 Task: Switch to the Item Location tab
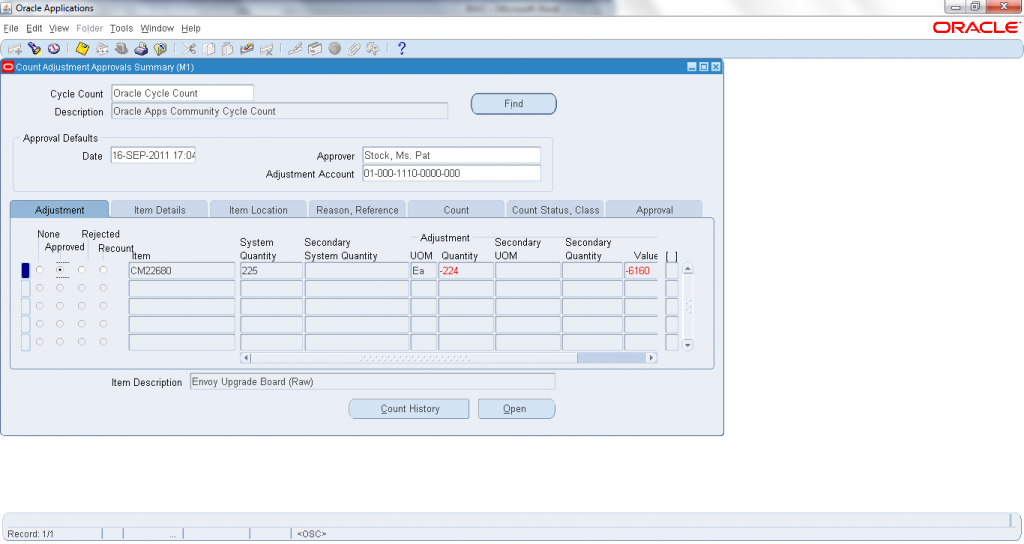[258, 210]
